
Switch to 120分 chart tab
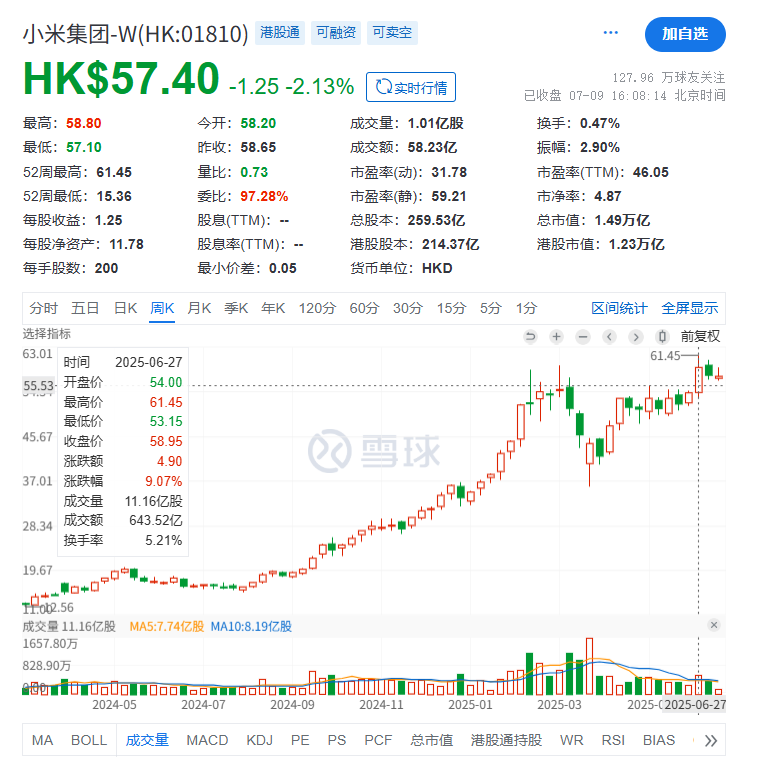317,308
